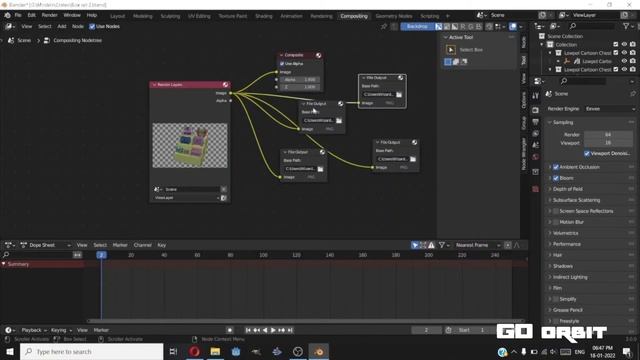Viewport: 640px width, 360px height.
Task: Click the Composite node preview icon
Action: click(318, 55)
